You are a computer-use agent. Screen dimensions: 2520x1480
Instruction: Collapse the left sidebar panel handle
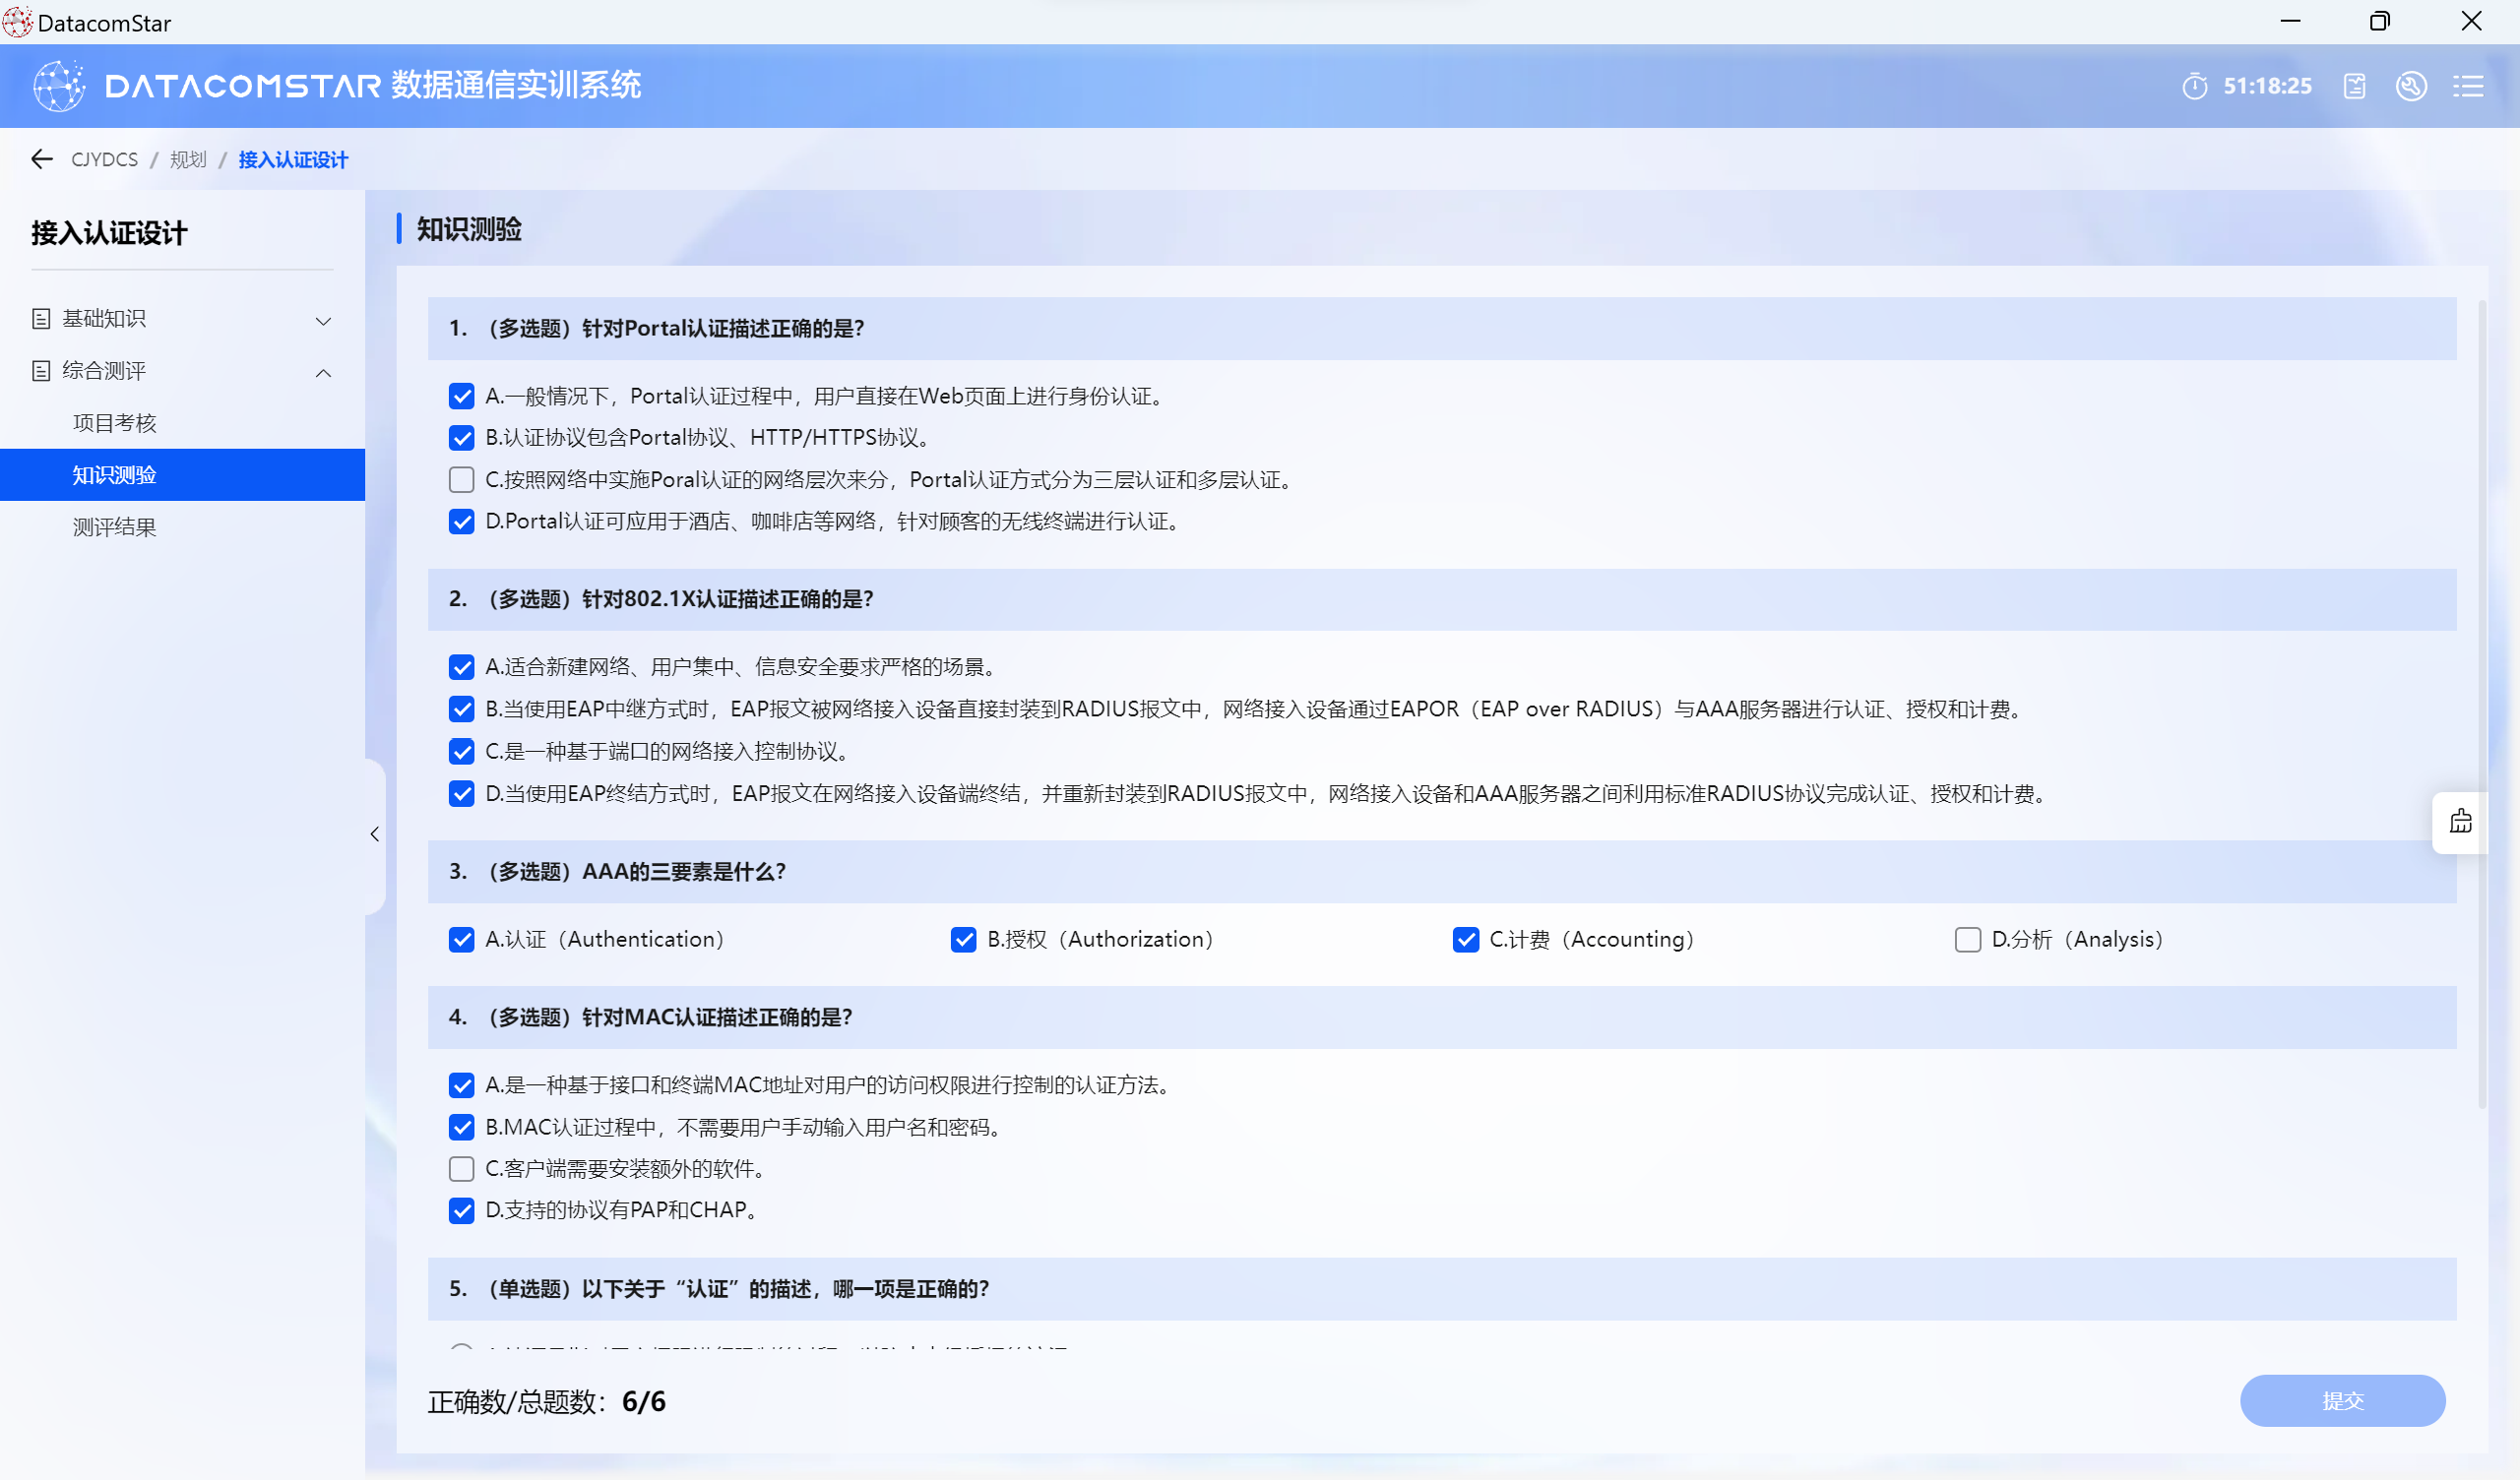point(375,834)
